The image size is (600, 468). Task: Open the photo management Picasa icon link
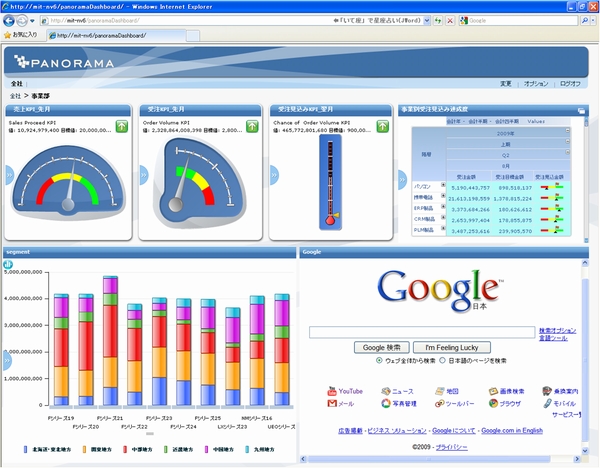[386, 403]
